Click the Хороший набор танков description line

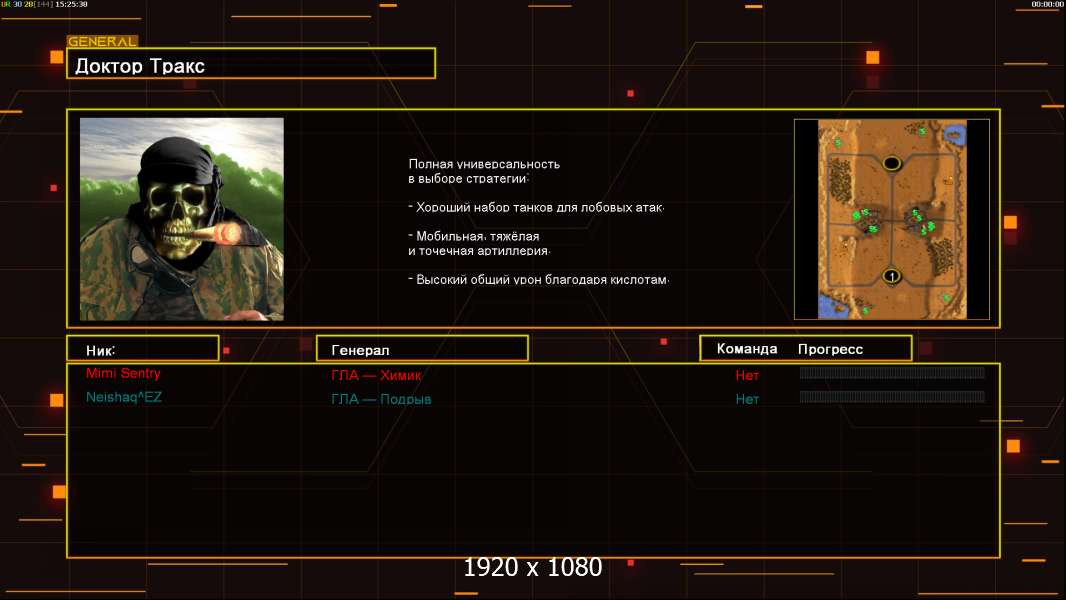pyautogui.click(x=536, y=207)
